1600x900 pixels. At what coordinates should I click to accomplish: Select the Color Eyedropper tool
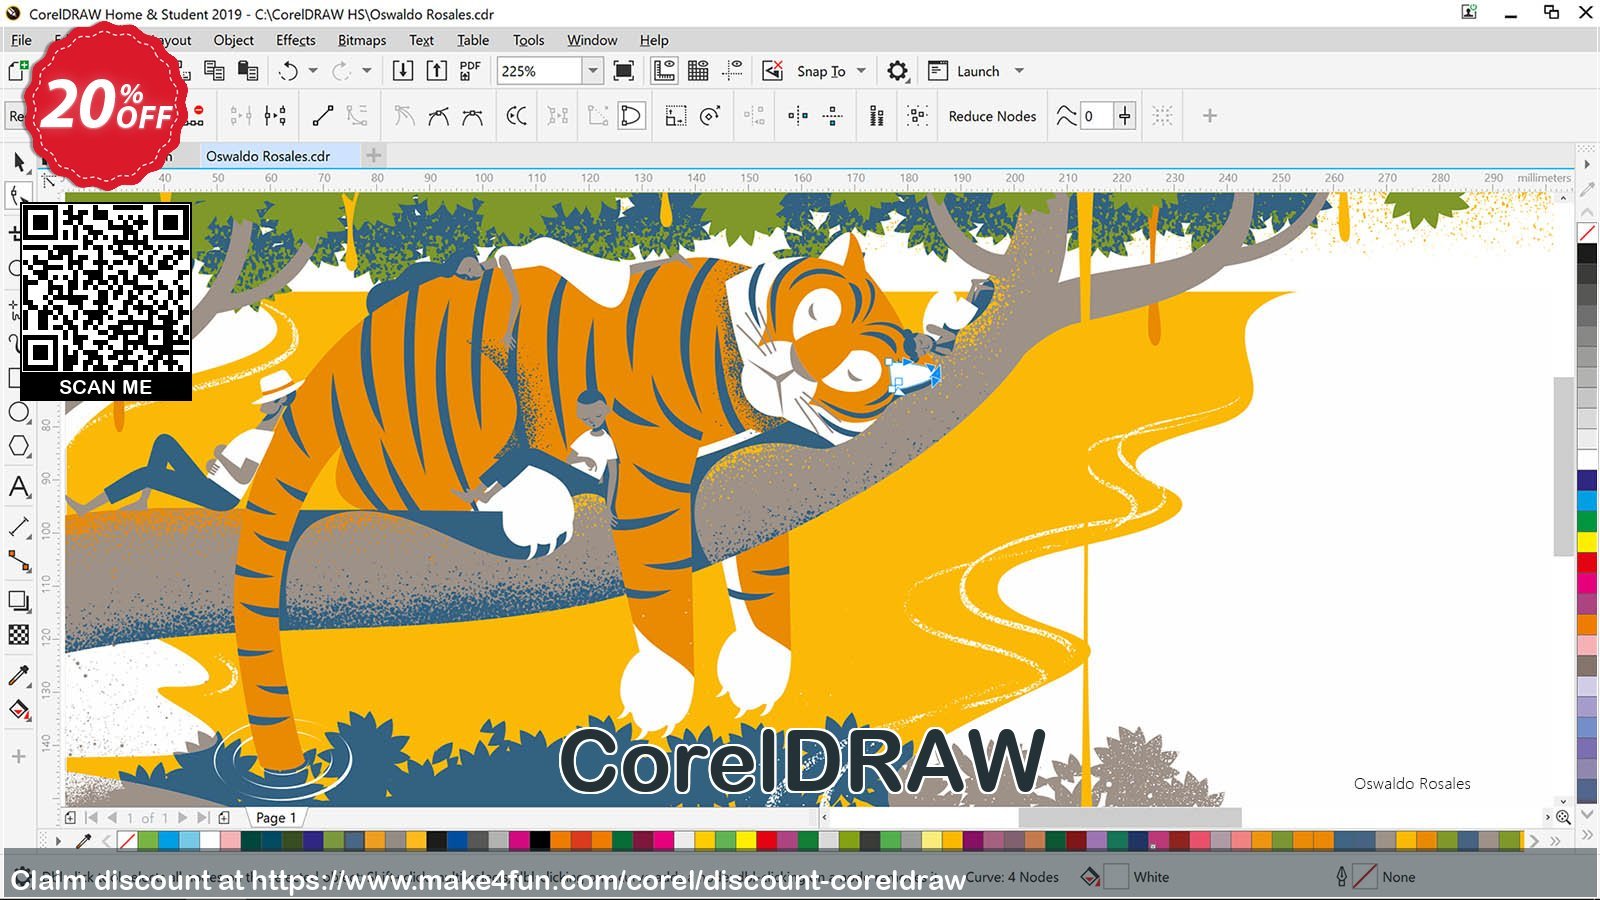19,676
